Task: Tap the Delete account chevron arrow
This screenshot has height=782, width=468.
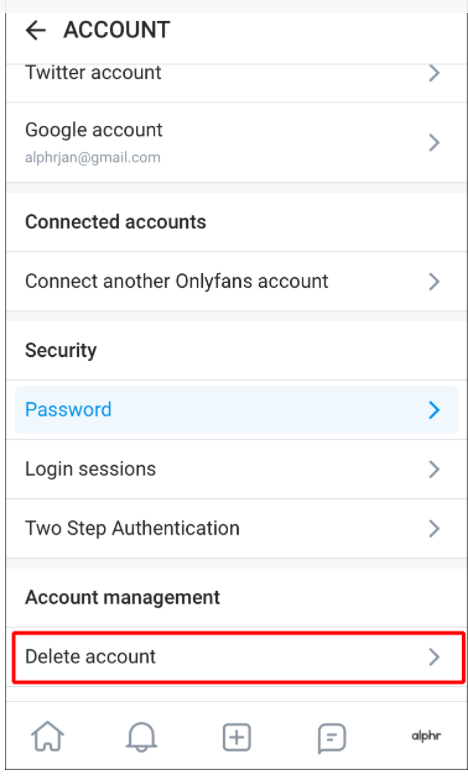Action: point(434,657)
